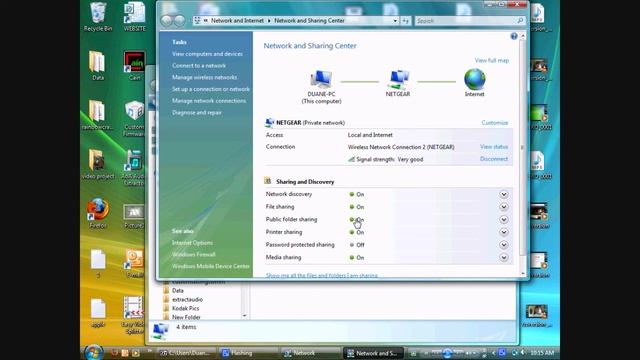Viewport: 640px width, 360px height.
Task: Open Internet Options under See also
Action: 192,243
